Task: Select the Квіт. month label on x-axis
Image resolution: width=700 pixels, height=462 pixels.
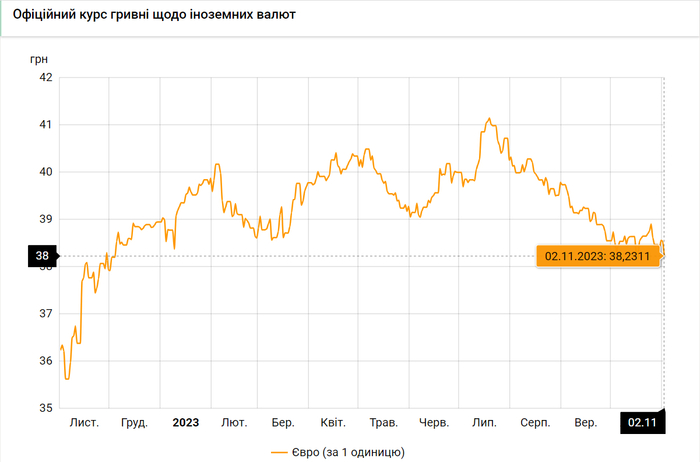Action: click(333, 423)
